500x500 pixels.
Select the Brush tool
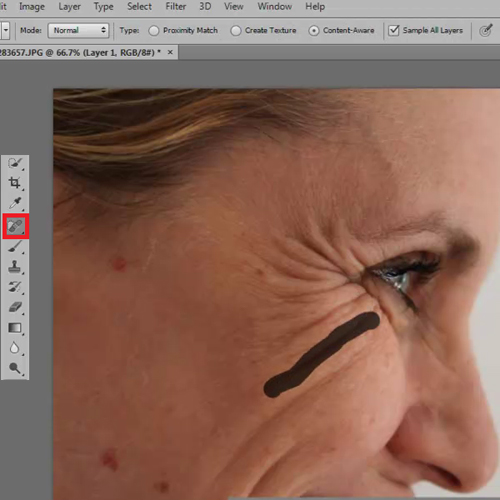click(x=15, y=247)
